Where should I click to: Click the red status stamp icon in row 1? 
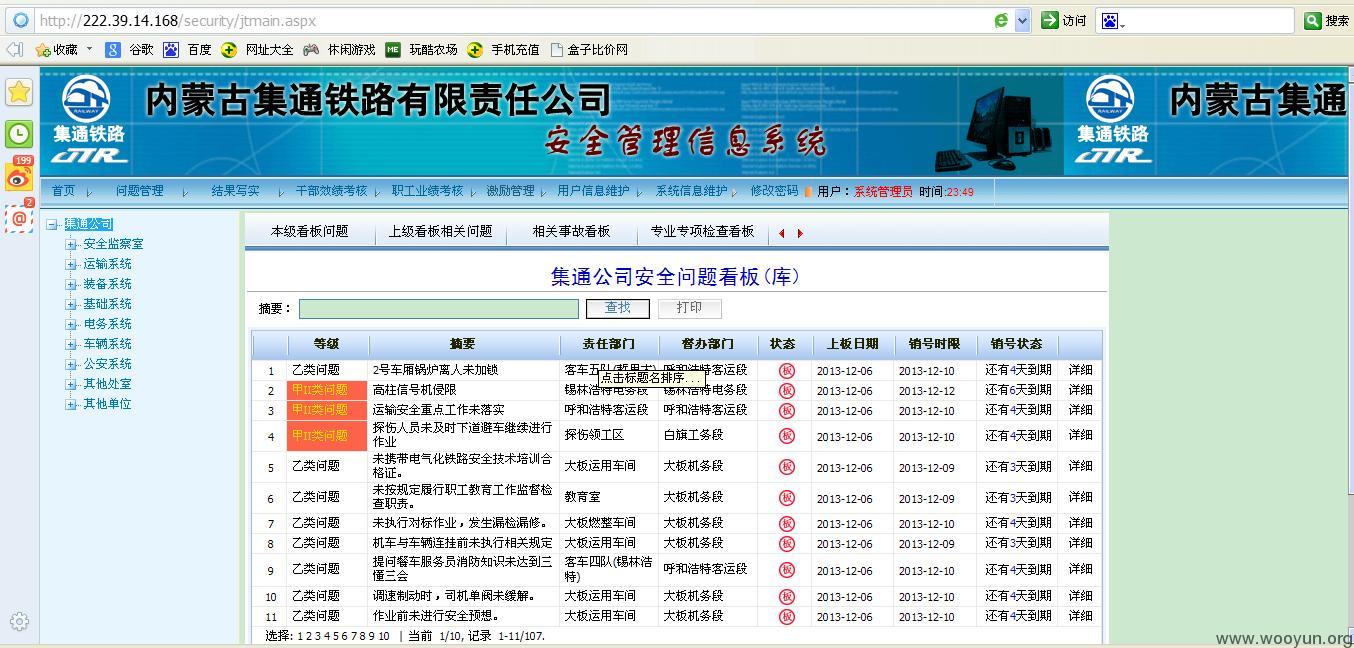coord(787,371)
